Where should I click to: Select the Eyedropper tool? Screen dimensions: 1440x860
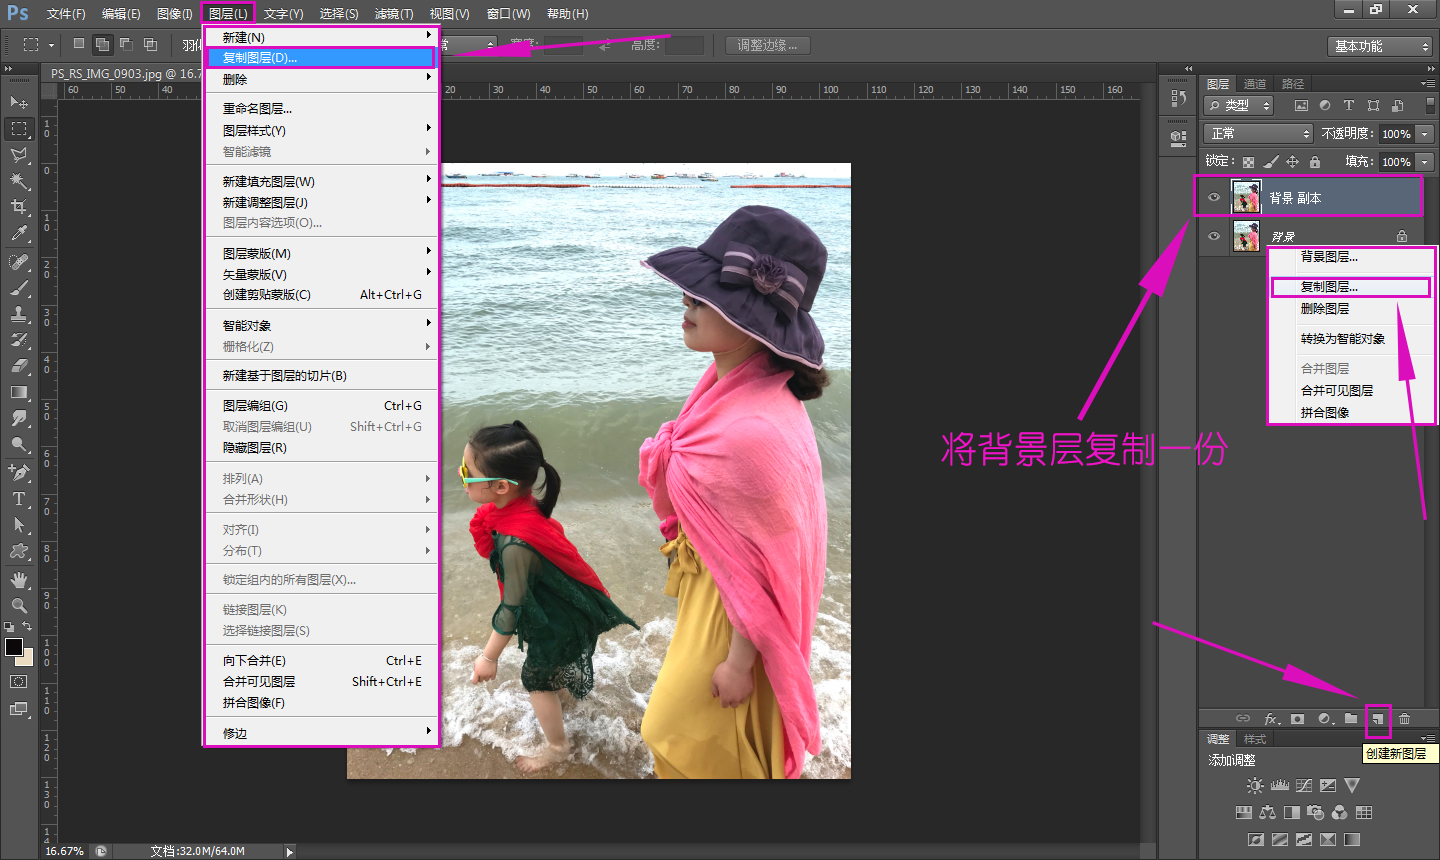[x=19, y=233]
